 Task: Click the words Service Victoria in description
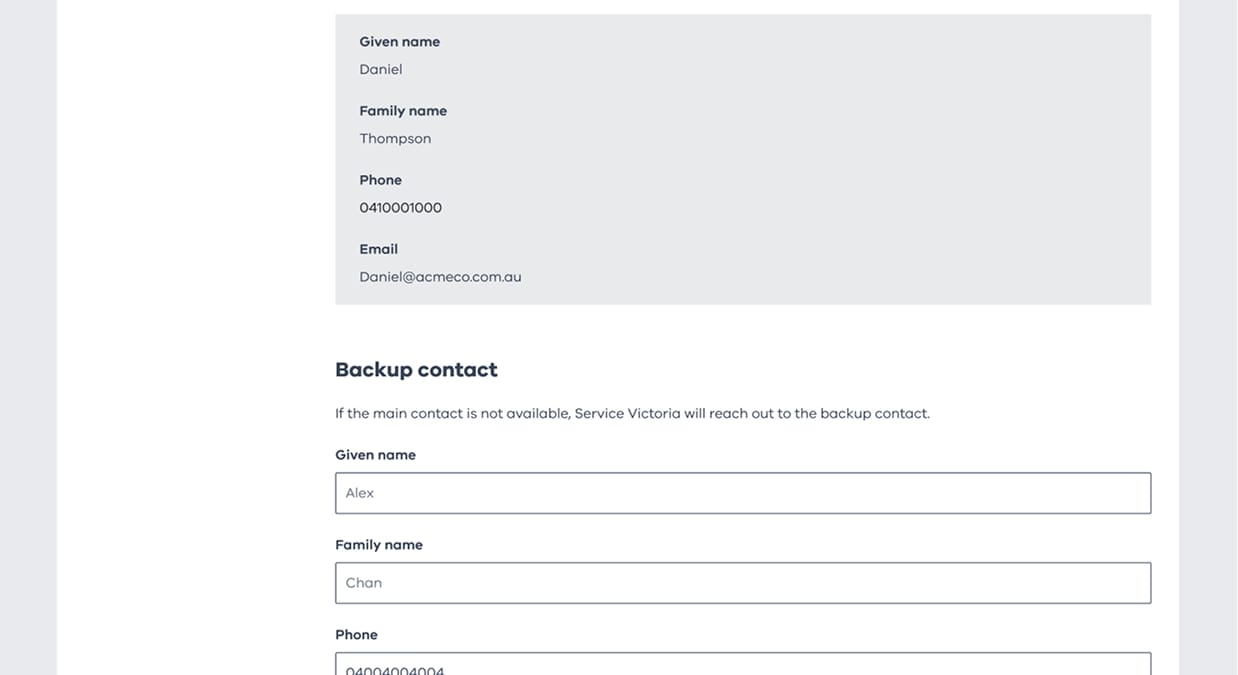pos(627,413)
